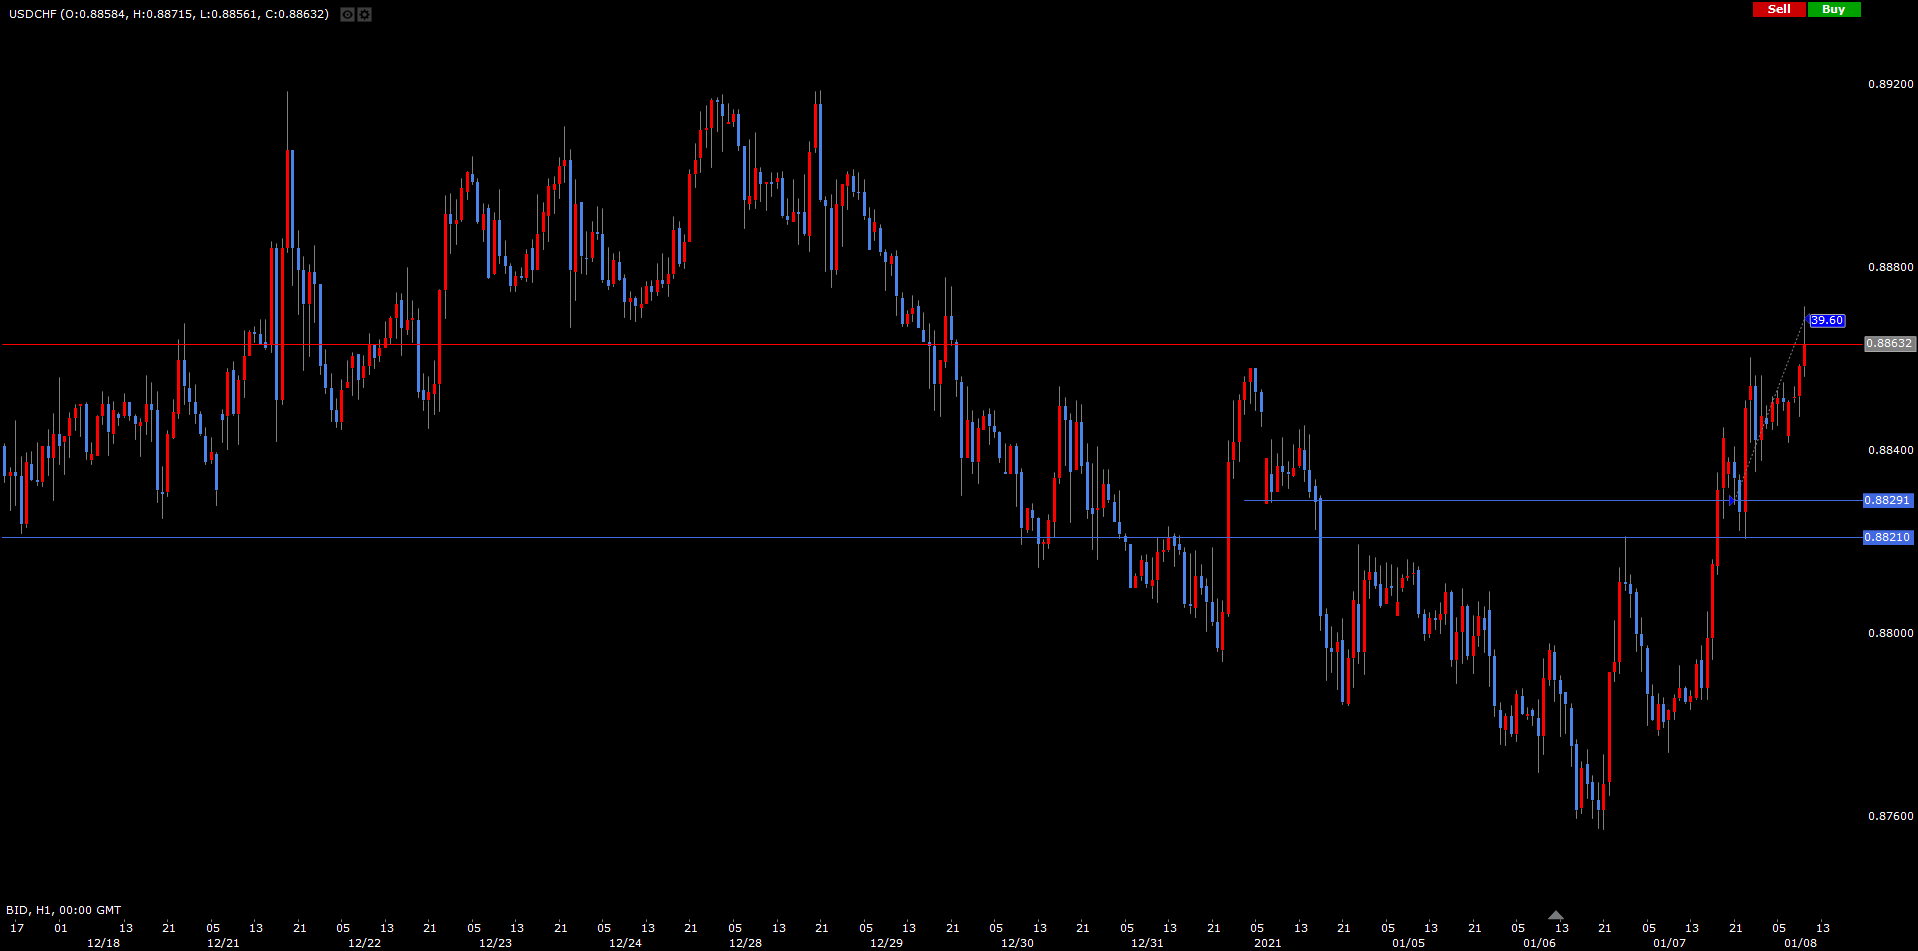Select the blue 0.88210 price tag

1887,537
